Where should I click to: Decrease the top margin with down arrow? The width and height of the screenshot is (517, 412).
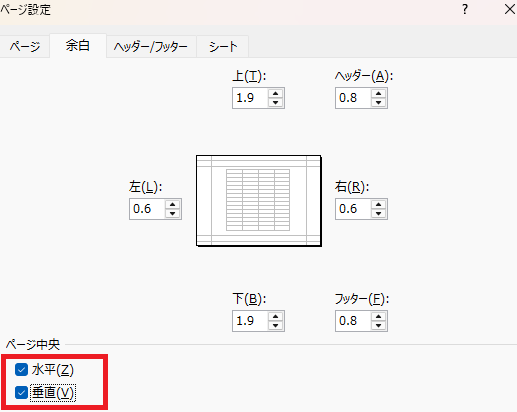[275, 102]
